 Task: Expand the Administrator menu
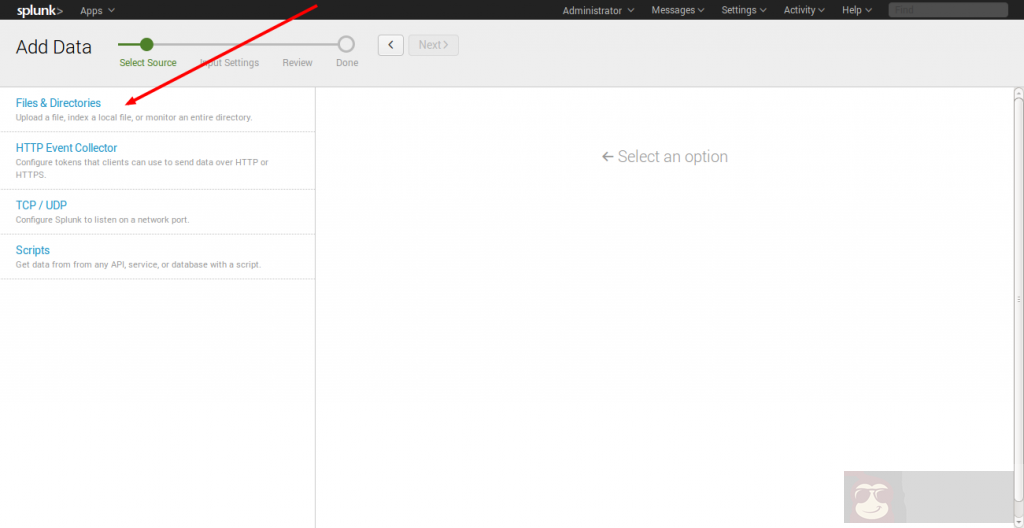point(598,10)
